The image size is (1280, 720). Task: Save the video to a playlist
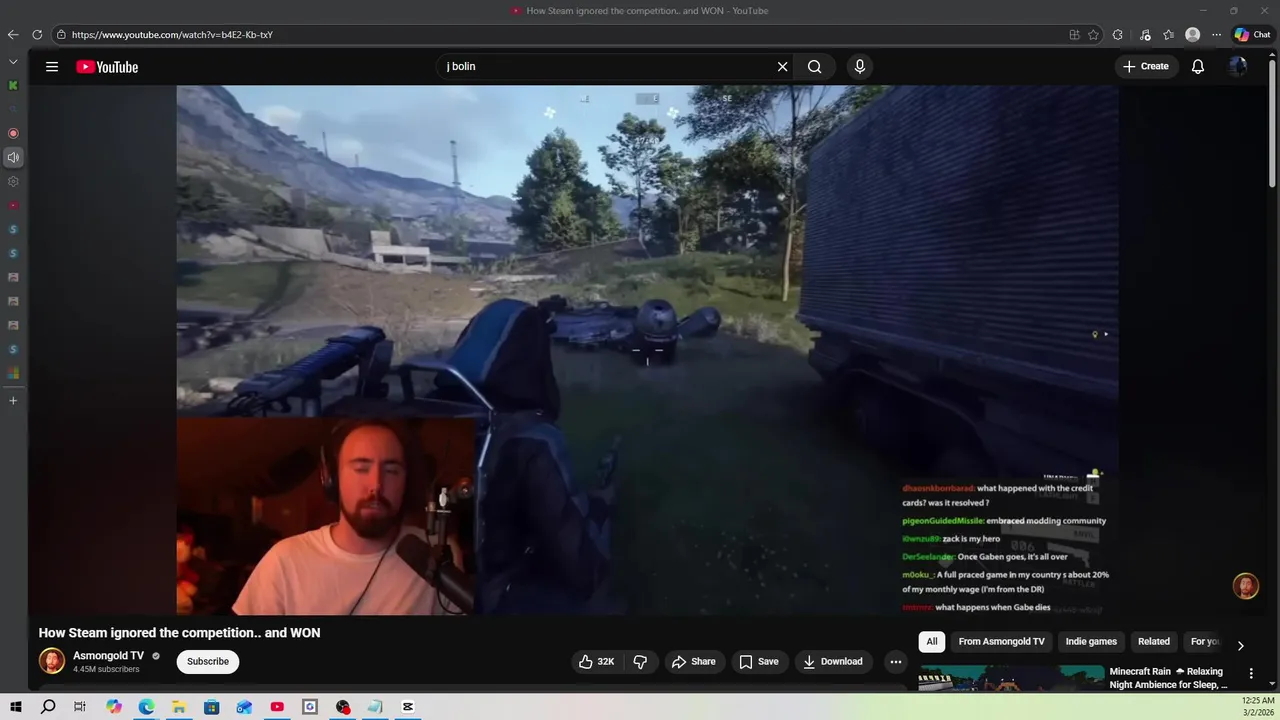coord(758,661)
